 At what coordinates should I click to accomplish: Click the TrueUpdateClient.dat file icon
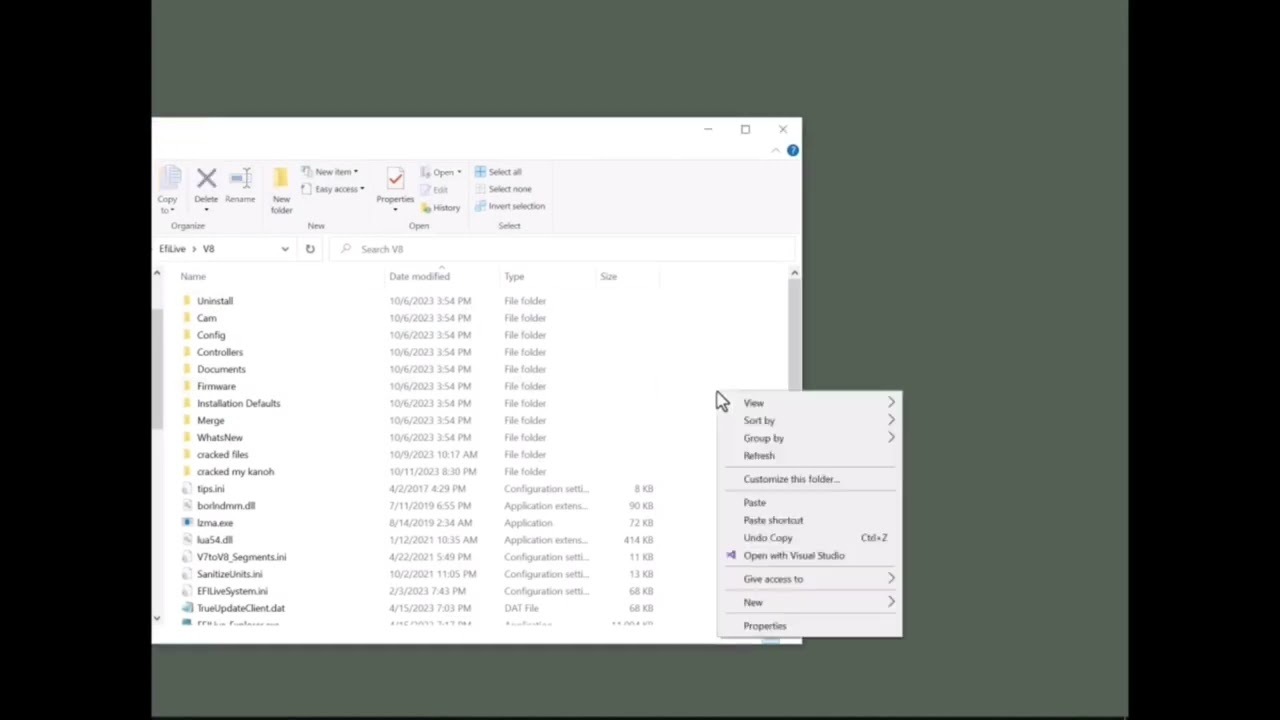(x=186, y=608)
